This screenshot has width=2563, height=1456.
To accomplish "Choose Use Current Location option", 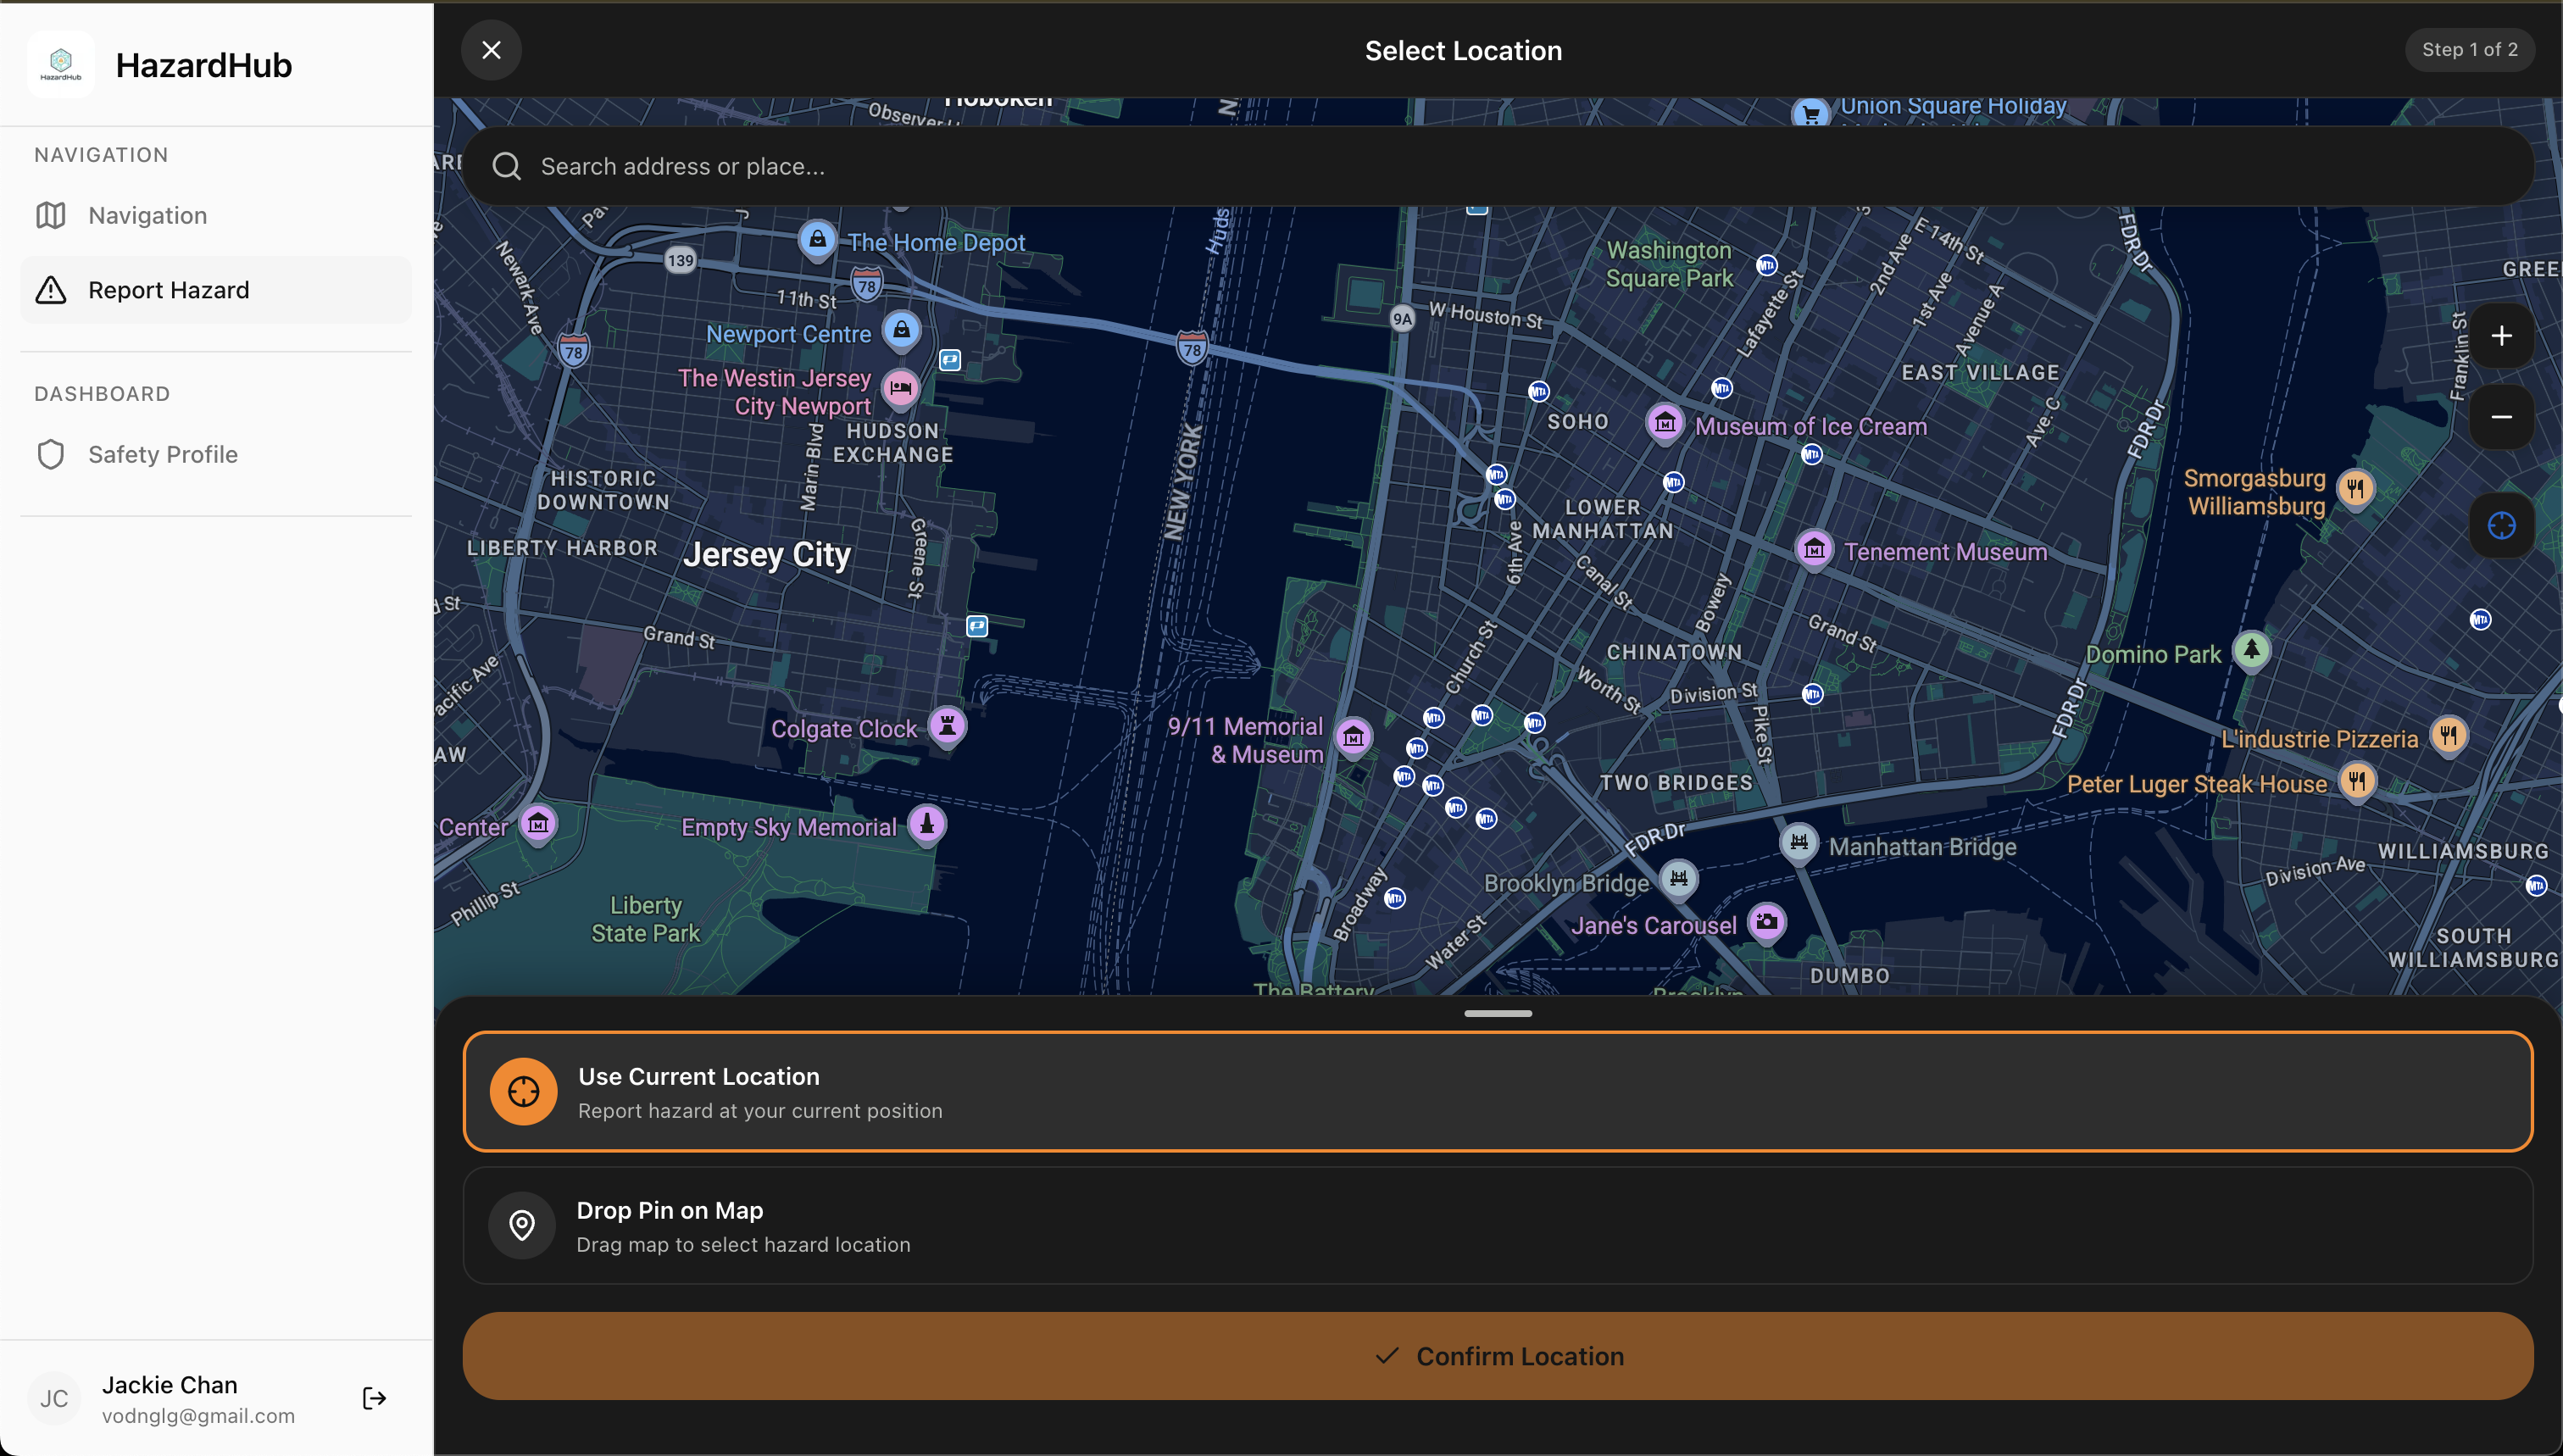I will (x=1497, y=1092).
